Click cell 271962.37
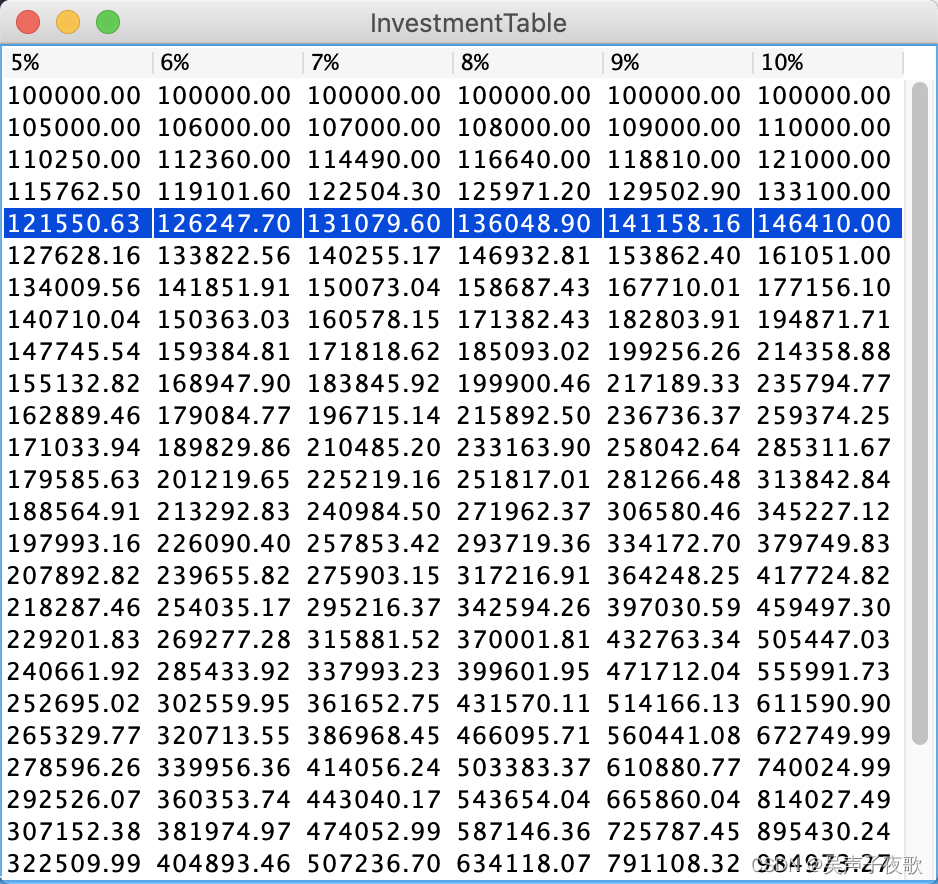 [x=528, y=511]
